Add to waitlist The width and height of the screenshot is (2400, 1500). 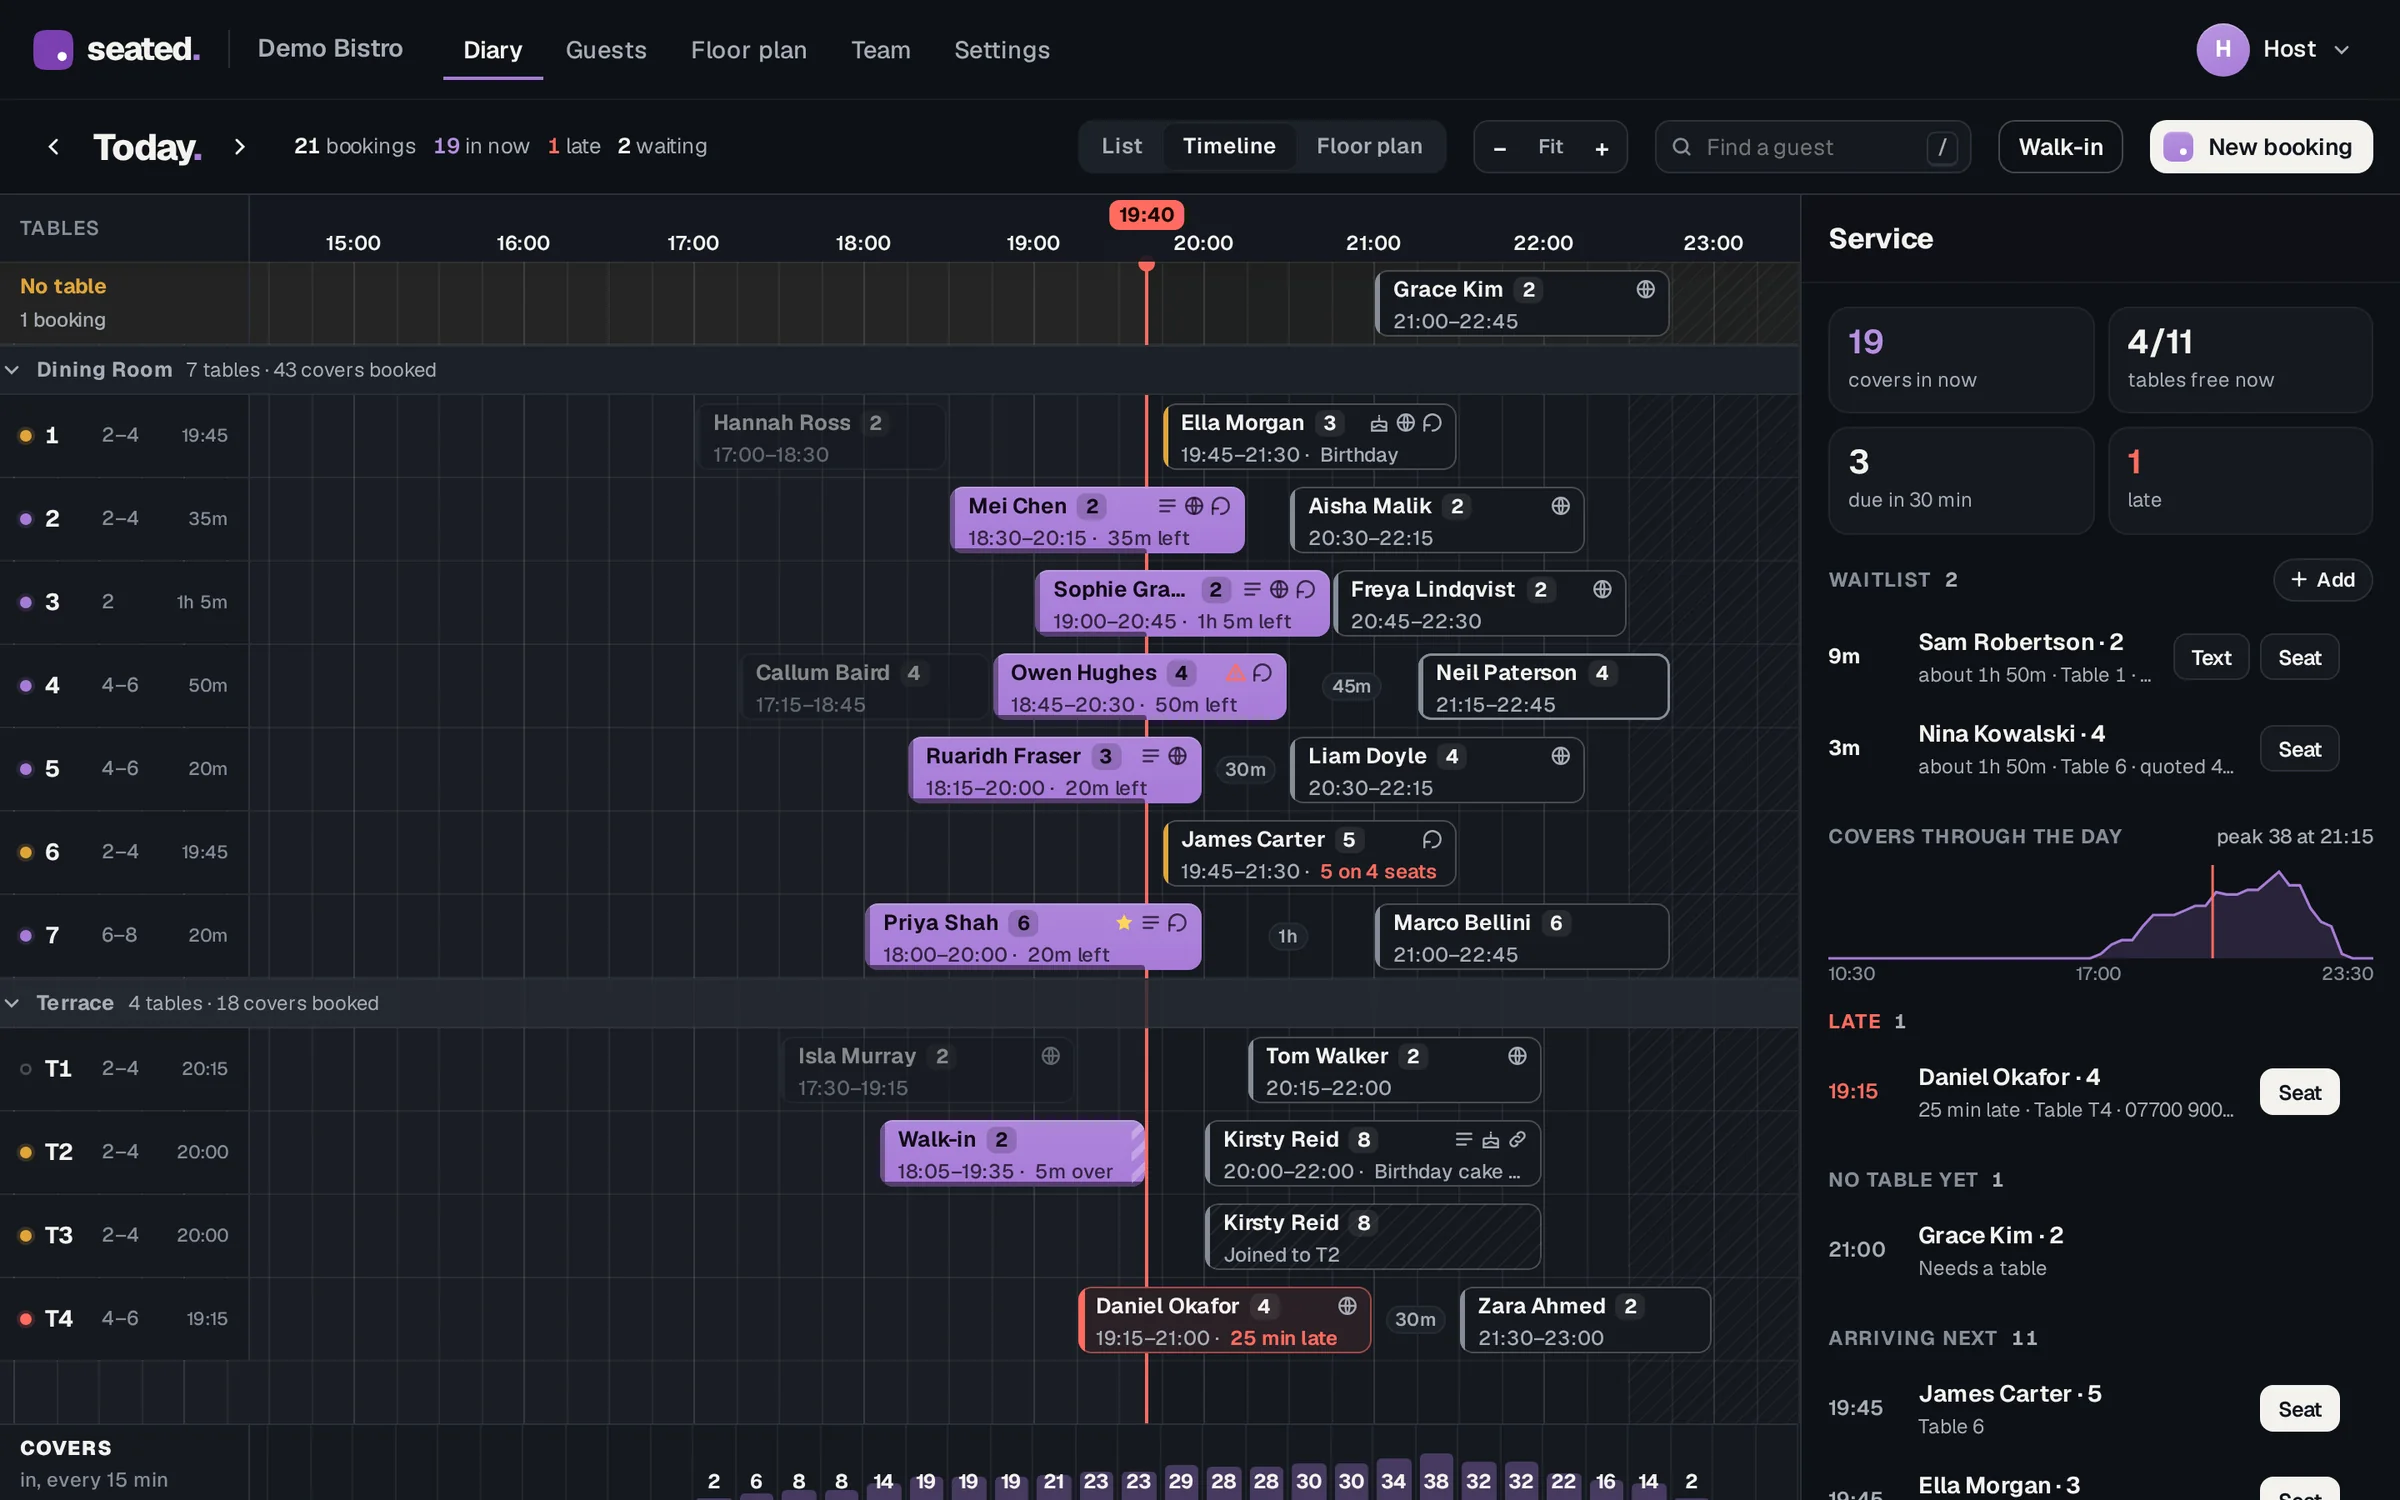(2322, 579)
